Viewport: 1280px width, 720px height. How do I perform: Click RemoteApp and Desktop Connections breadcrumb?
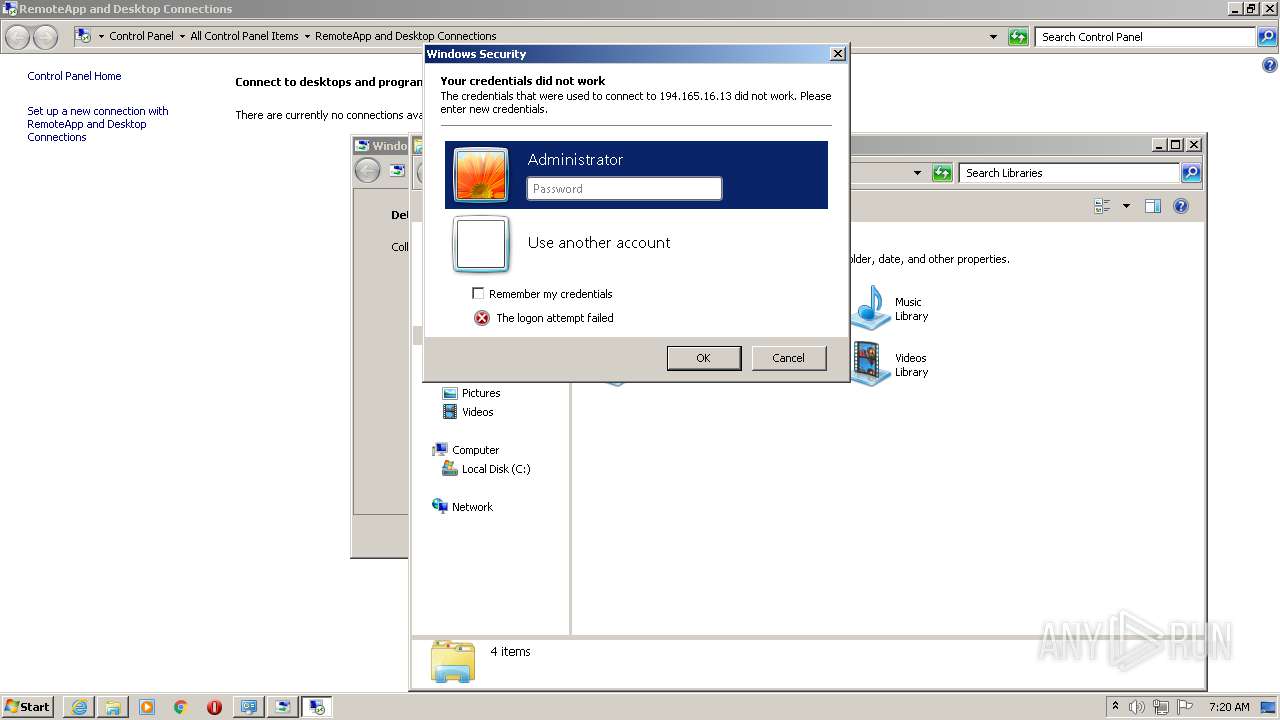point(405,36)
